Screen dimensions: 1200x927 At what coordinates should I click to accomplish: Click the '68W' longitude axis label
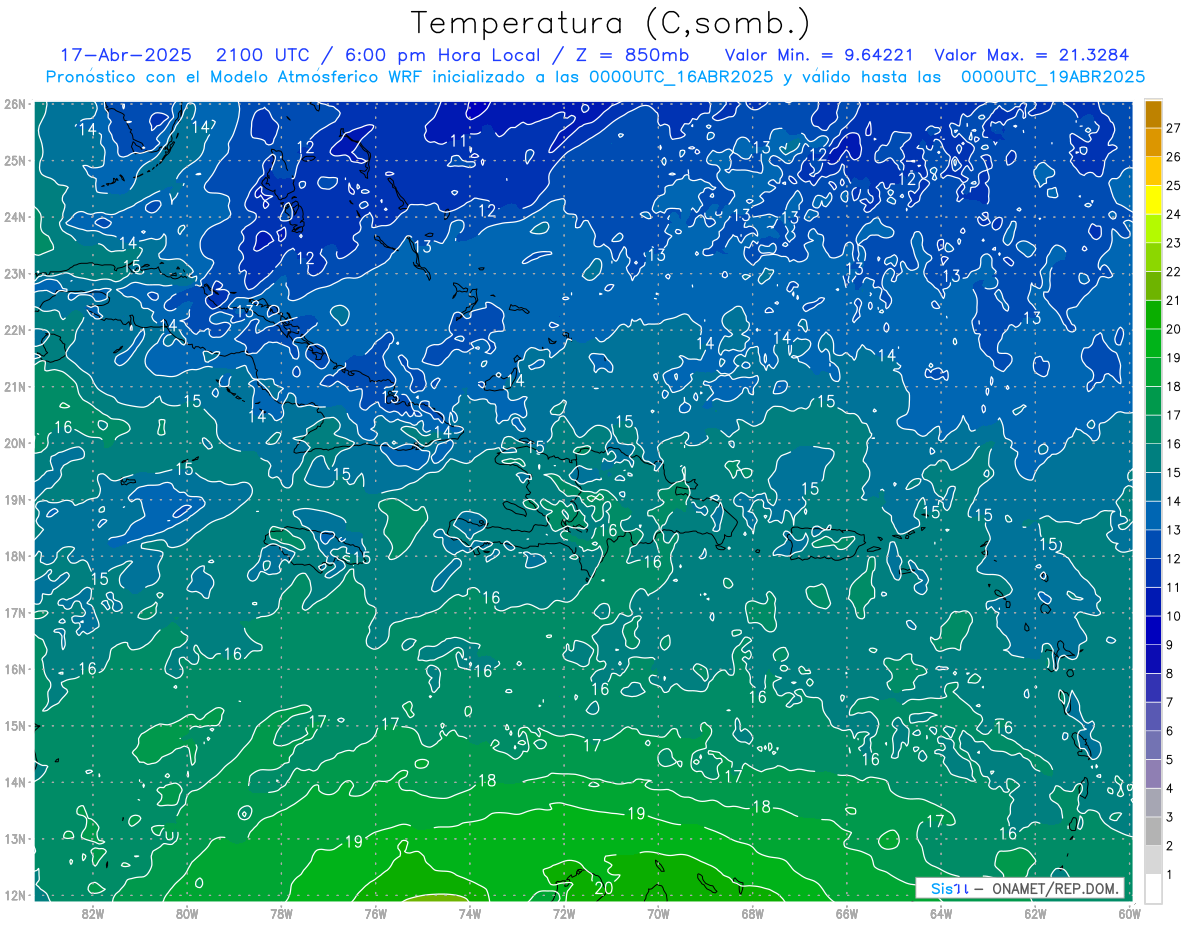pos(752,913)
